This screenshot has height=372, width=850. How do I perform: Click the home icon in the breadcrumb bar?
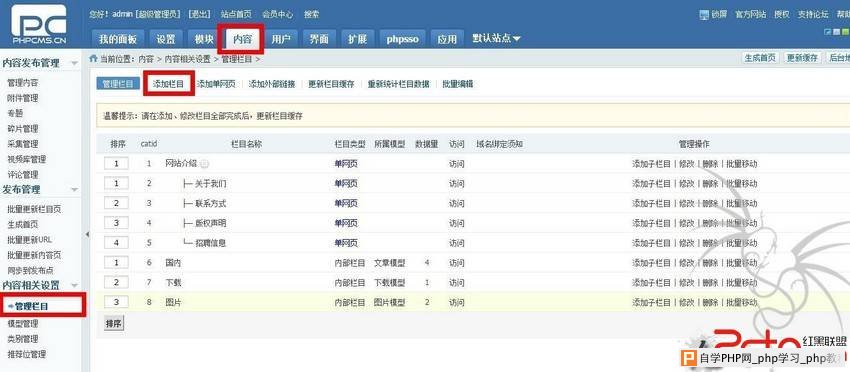pyautogui.click(x=94, y=58)
